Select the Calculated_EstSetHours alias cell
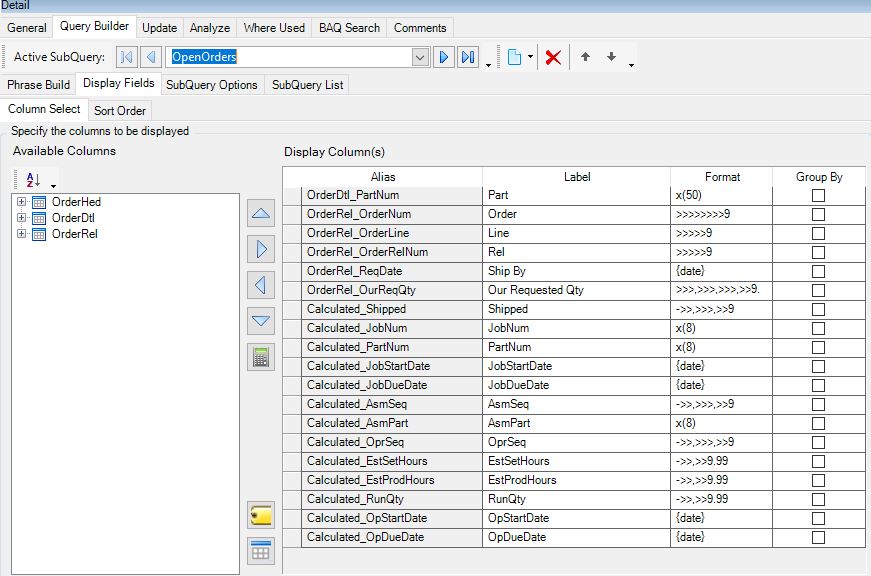 coord(392,461)
